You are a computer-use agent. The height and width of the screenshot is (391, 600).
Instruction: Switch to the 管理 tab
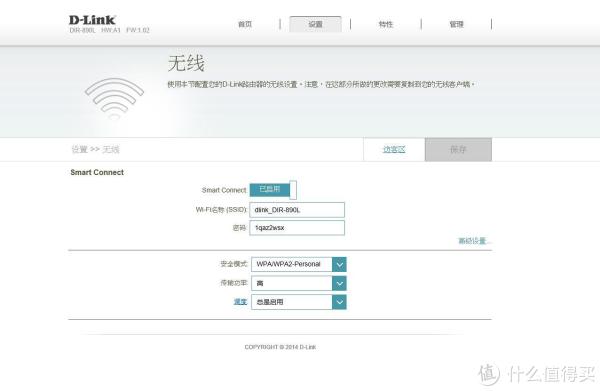click(x=456, y=24)
